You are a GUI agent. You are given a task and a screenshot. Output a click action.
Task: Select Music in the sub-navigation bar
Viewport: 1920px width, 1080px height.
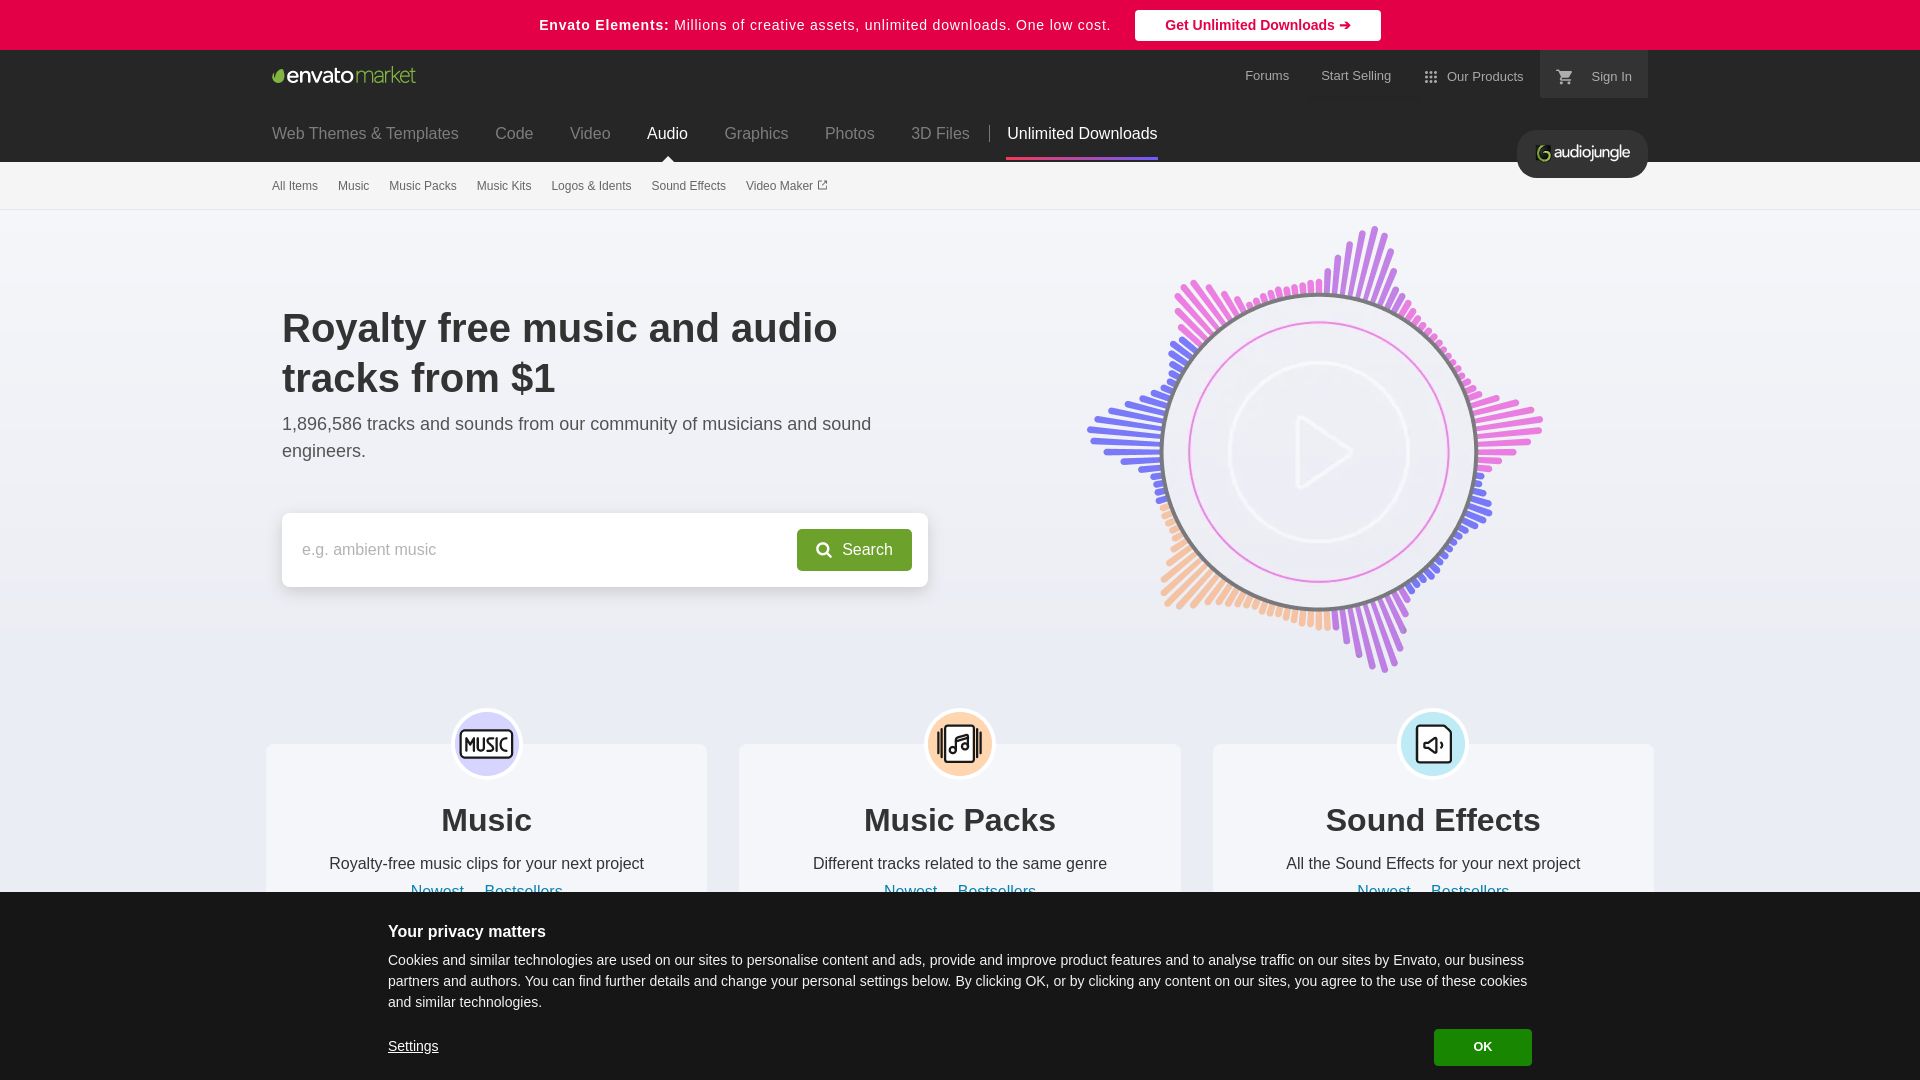[x=353, y=186]
